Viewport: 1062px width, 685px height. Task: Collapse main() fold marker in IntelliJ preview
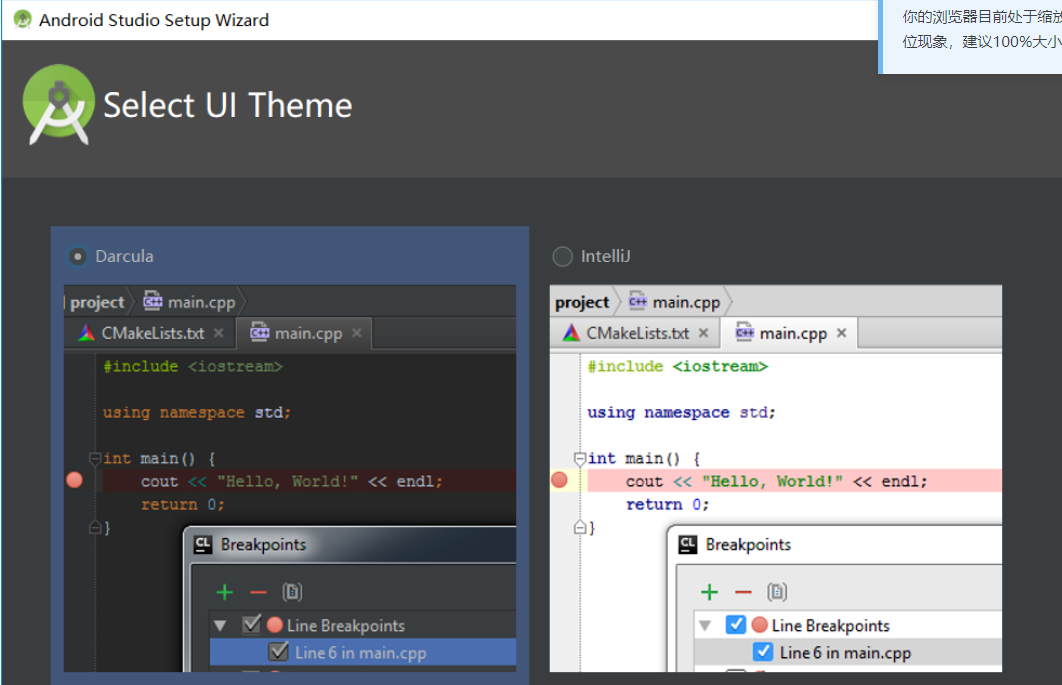pyautogui.click(x=579, y=459)
